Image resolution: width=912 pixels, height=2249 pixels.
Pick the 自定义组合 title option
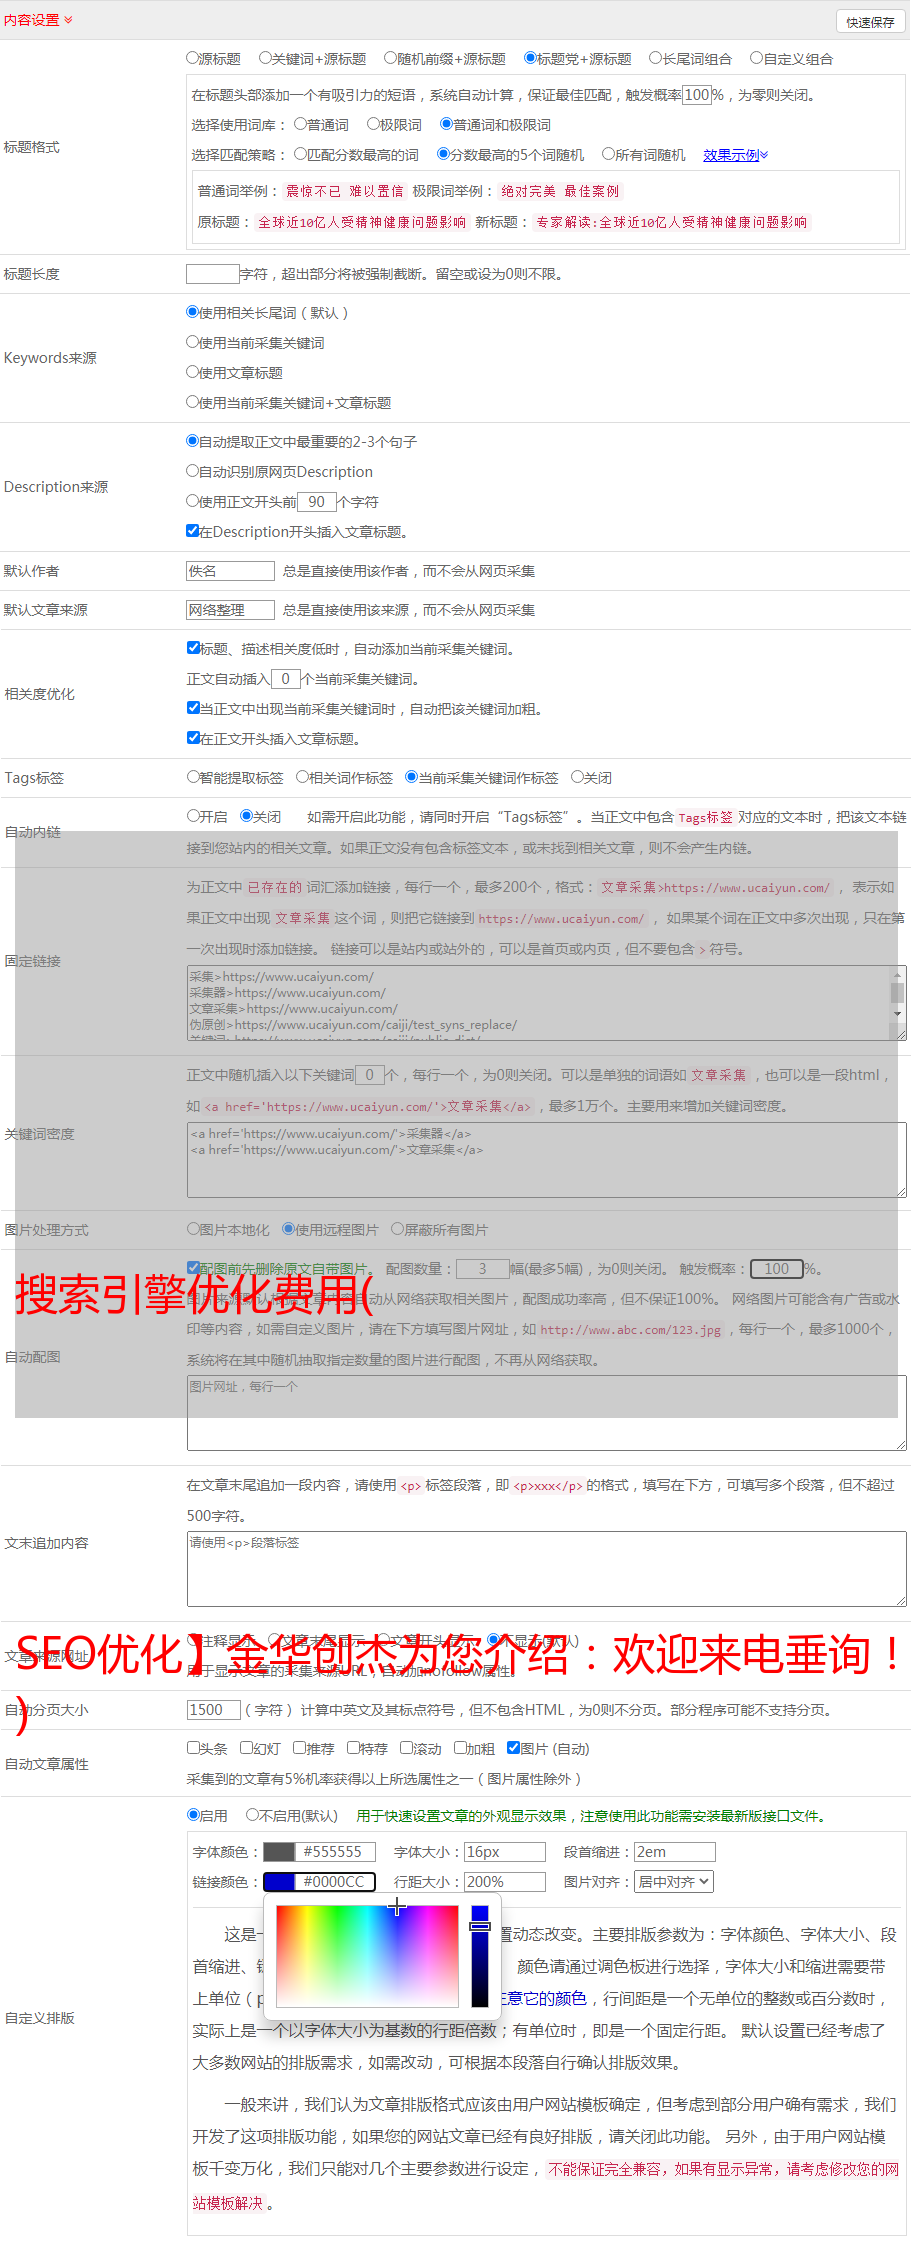pos(757,58)
